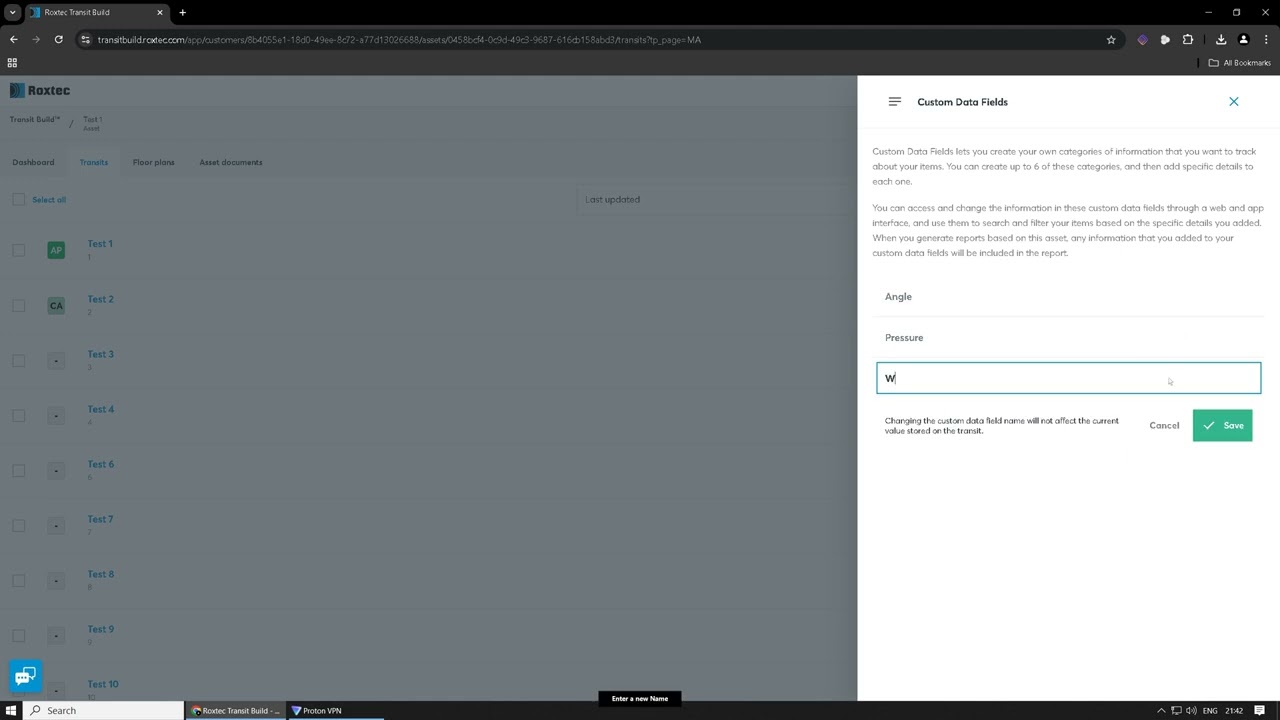
Task: Open the Dashboard tab
Action: coord(33,162)
